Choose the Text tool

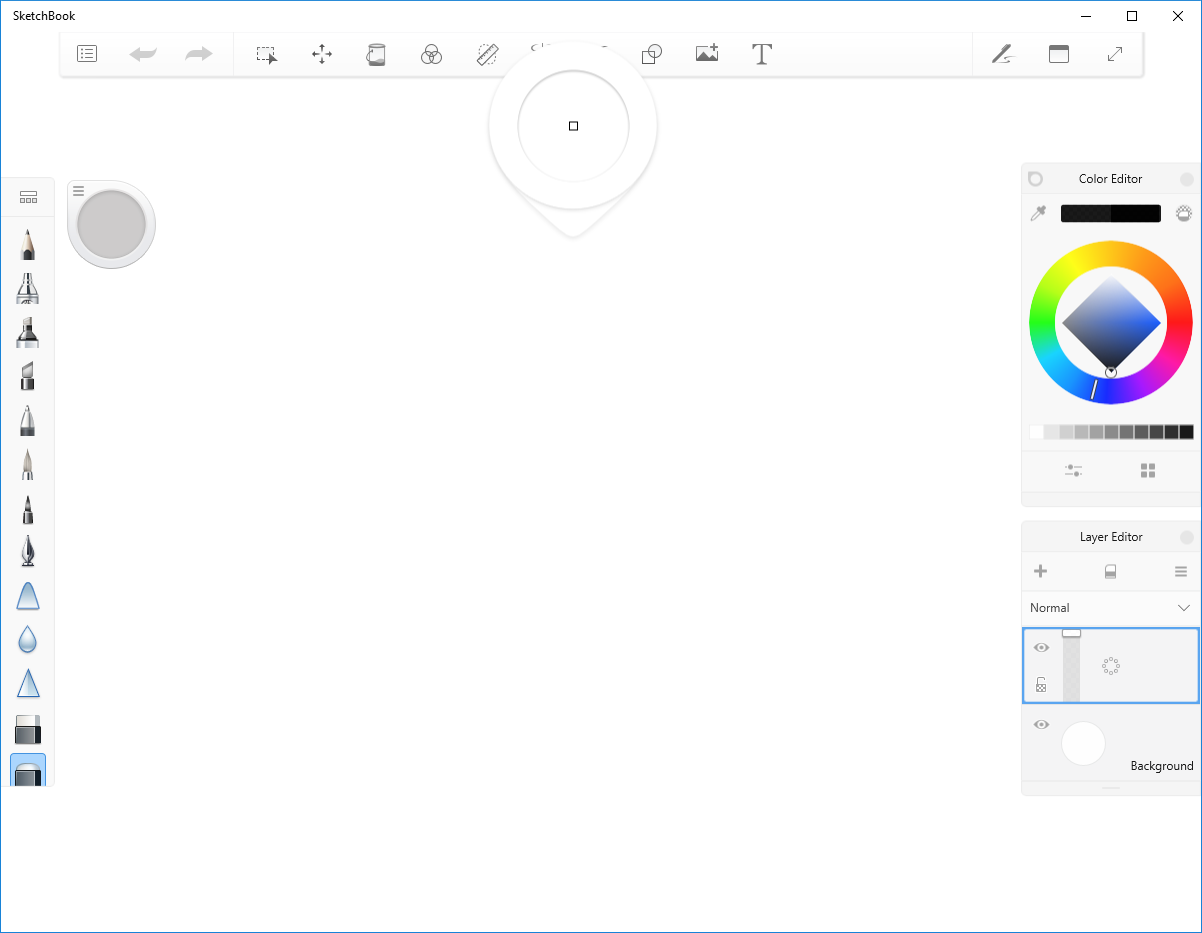761,54
